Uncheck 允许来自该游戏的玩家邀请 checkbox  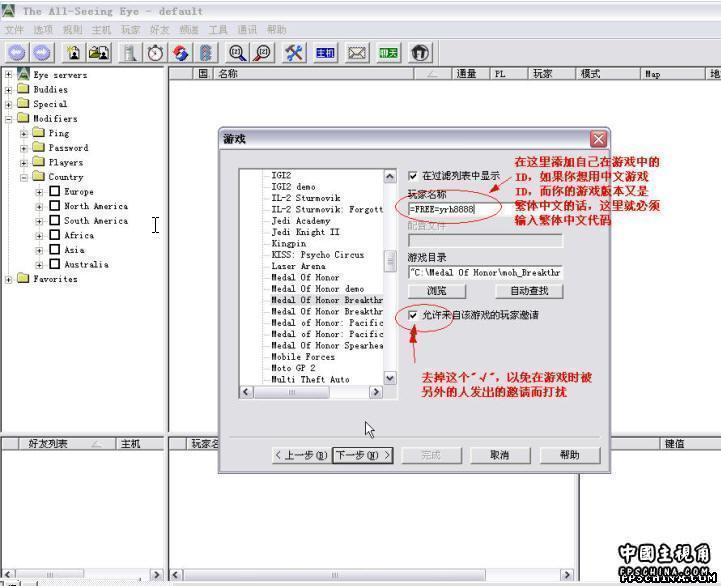tap(413, 315)
